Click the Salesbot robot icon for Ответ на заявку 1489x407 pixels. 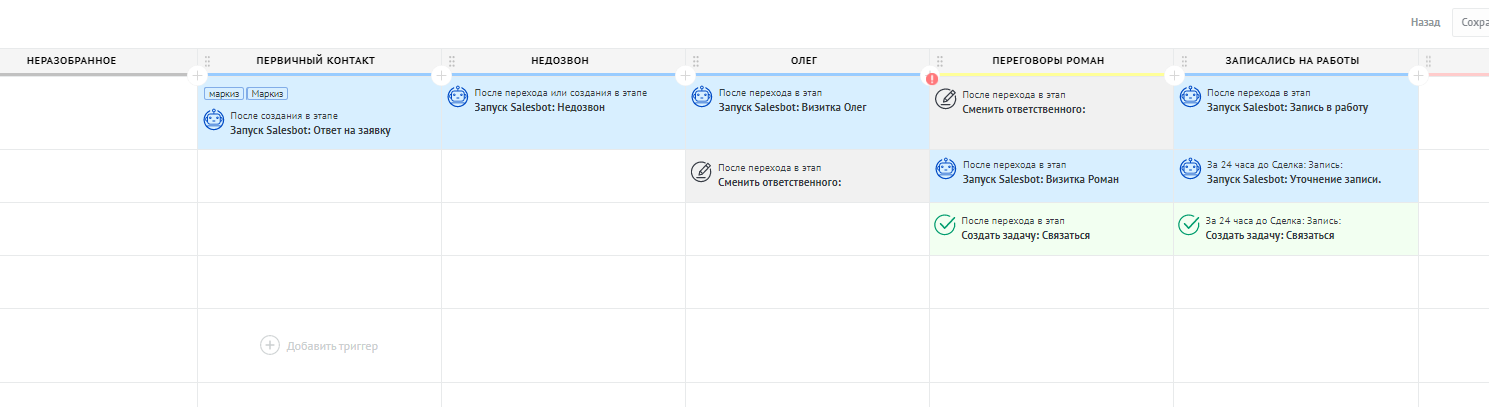click(213, 120)
